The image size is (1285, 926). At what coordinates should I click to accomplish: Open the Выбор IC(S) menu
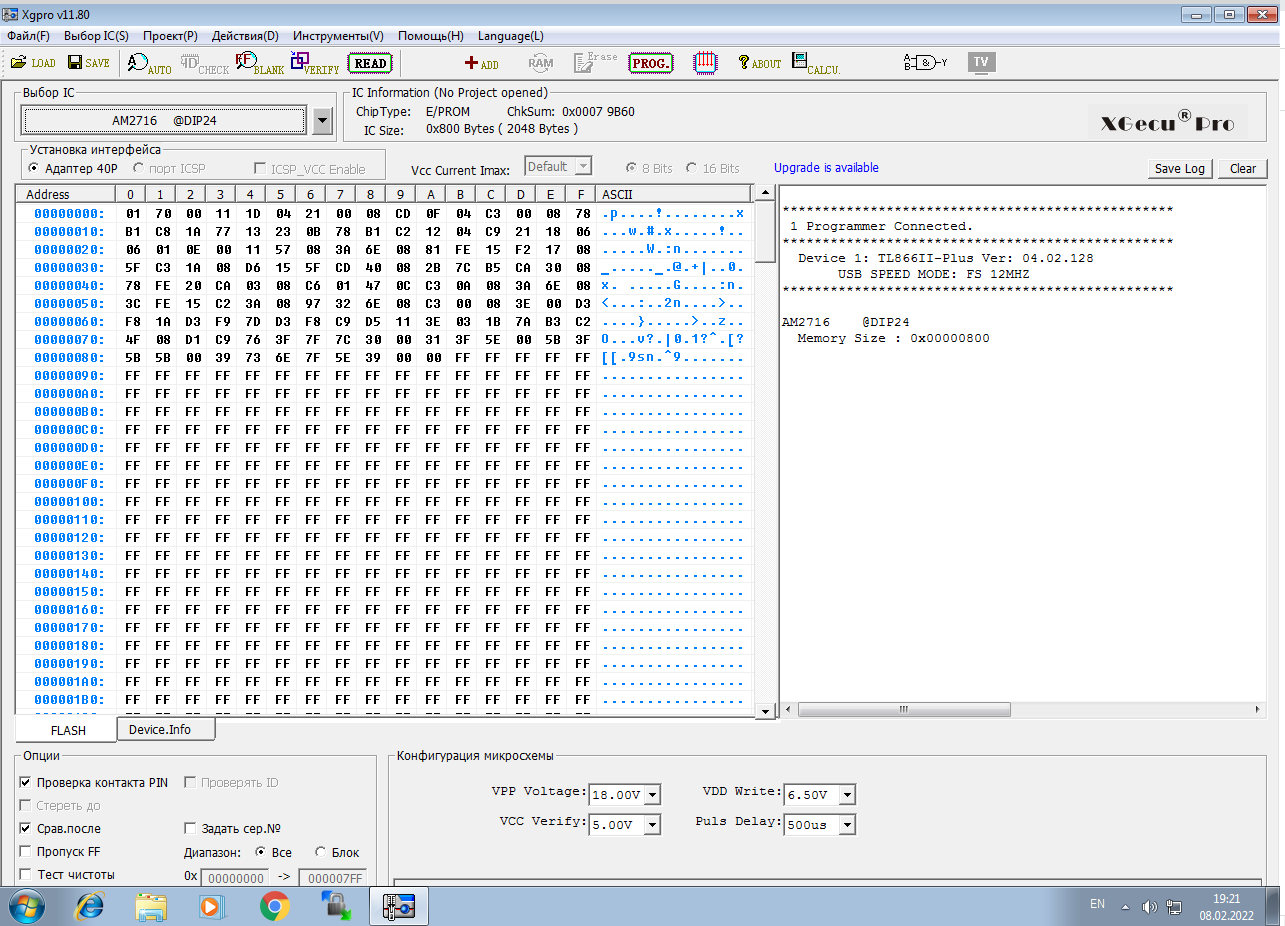coord(96,36)
